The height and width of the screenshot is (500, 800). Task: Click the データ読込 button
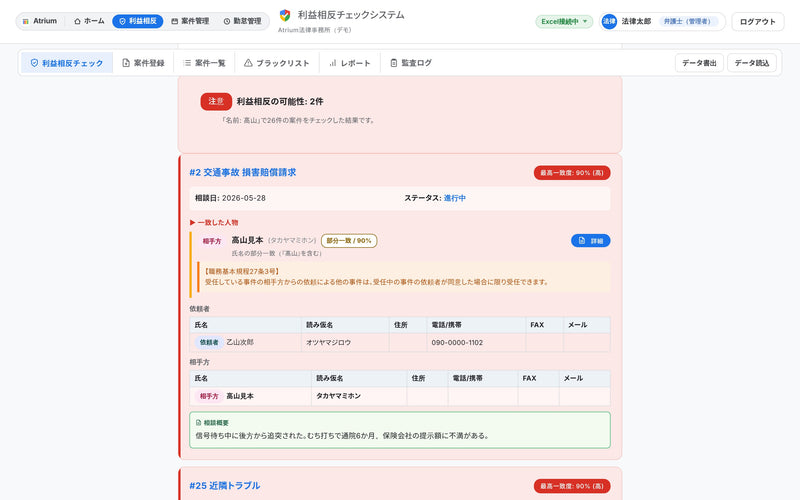(752, 63)
